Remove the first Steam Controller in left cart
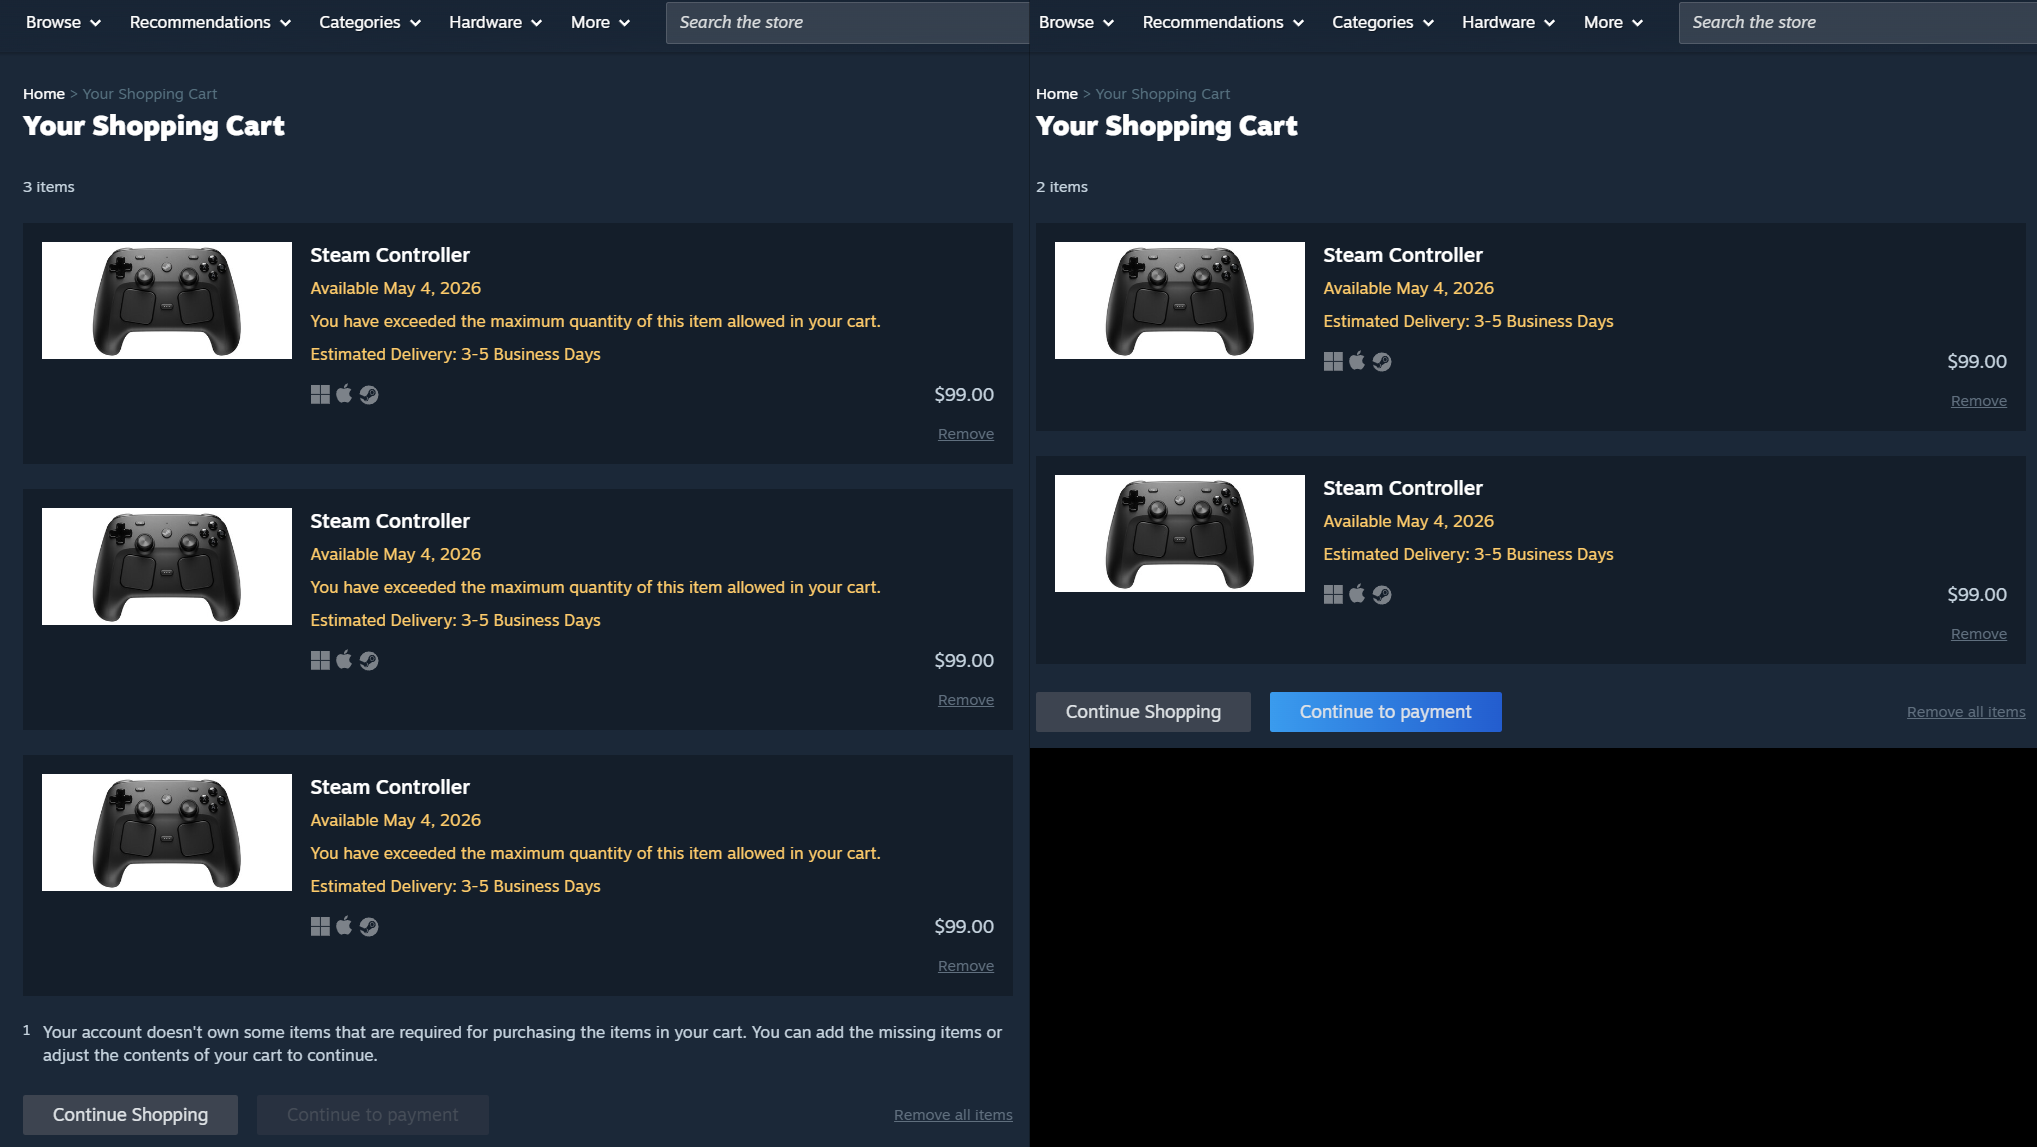This screenshot has width=2037, height=1147. tap(966, 434)
